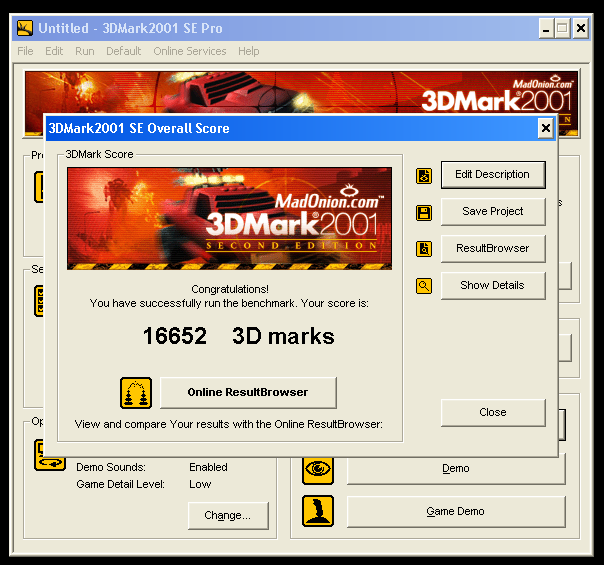
Task: Dismiss the Overall Score dialog with X
Action: pyautogui.click(x=545, y=128)
